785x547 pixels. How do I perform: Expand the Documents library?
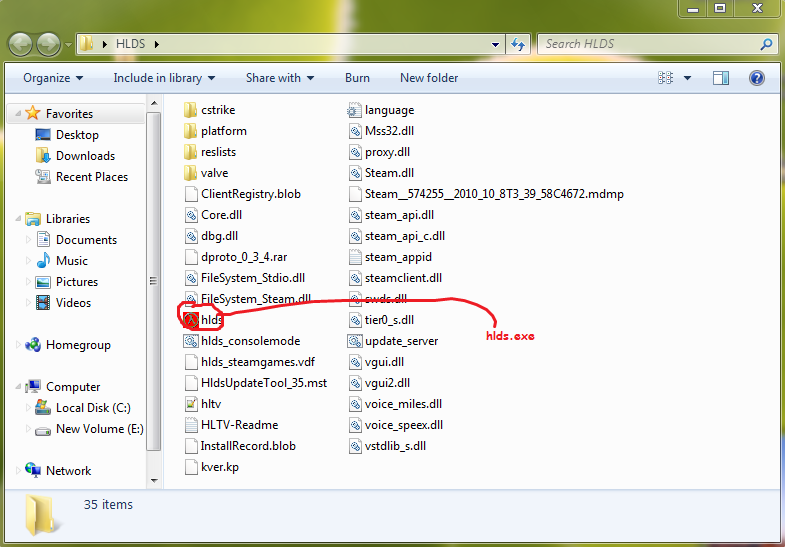click(x=28, y=240)
